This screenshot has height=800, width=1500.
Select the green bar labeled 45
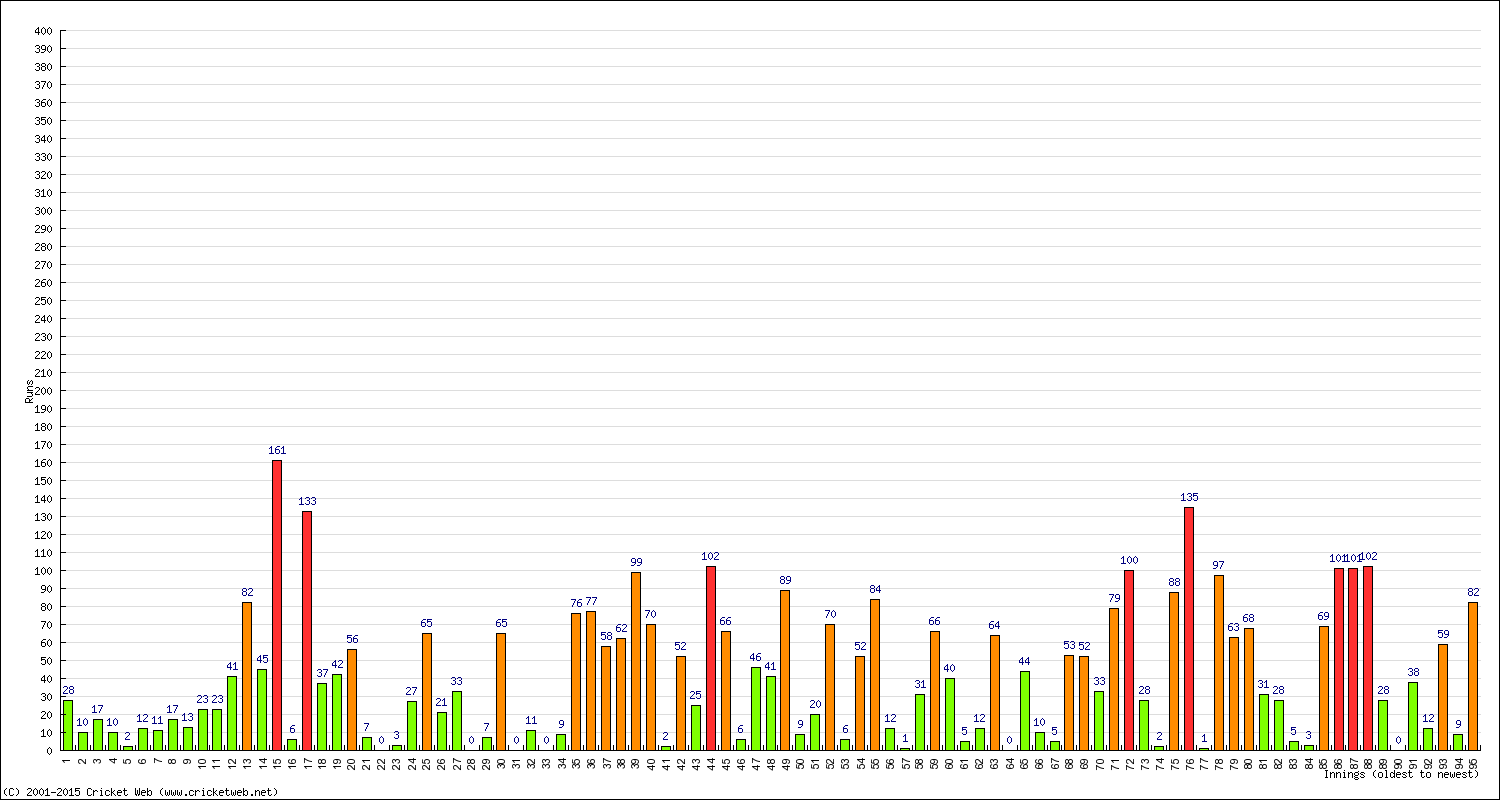[x=262, y=710]
